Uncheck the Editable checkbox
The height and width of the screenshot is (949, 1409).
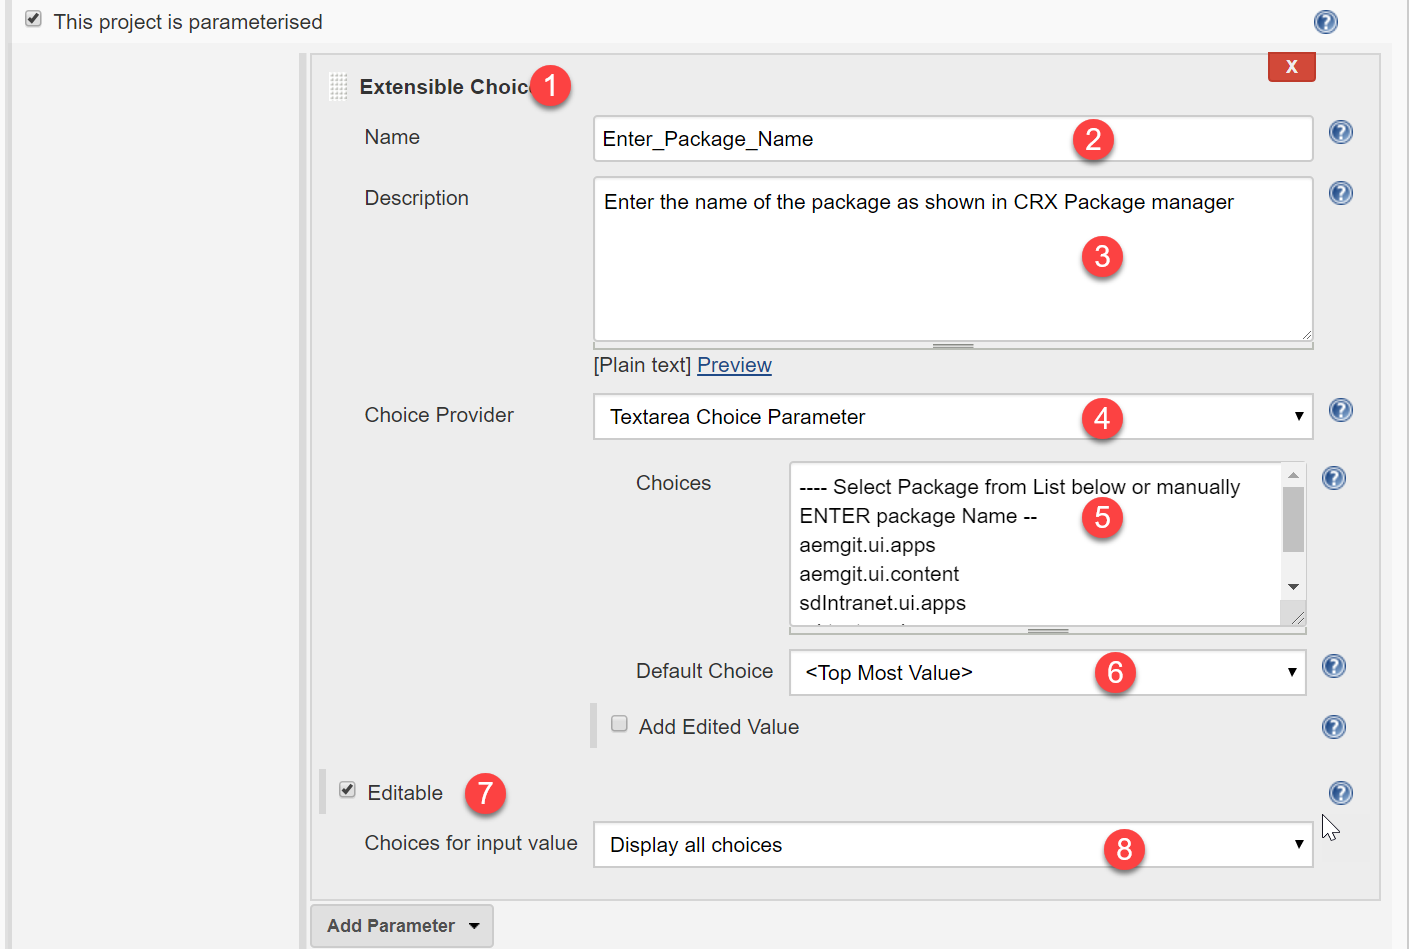tap(347, 790)
